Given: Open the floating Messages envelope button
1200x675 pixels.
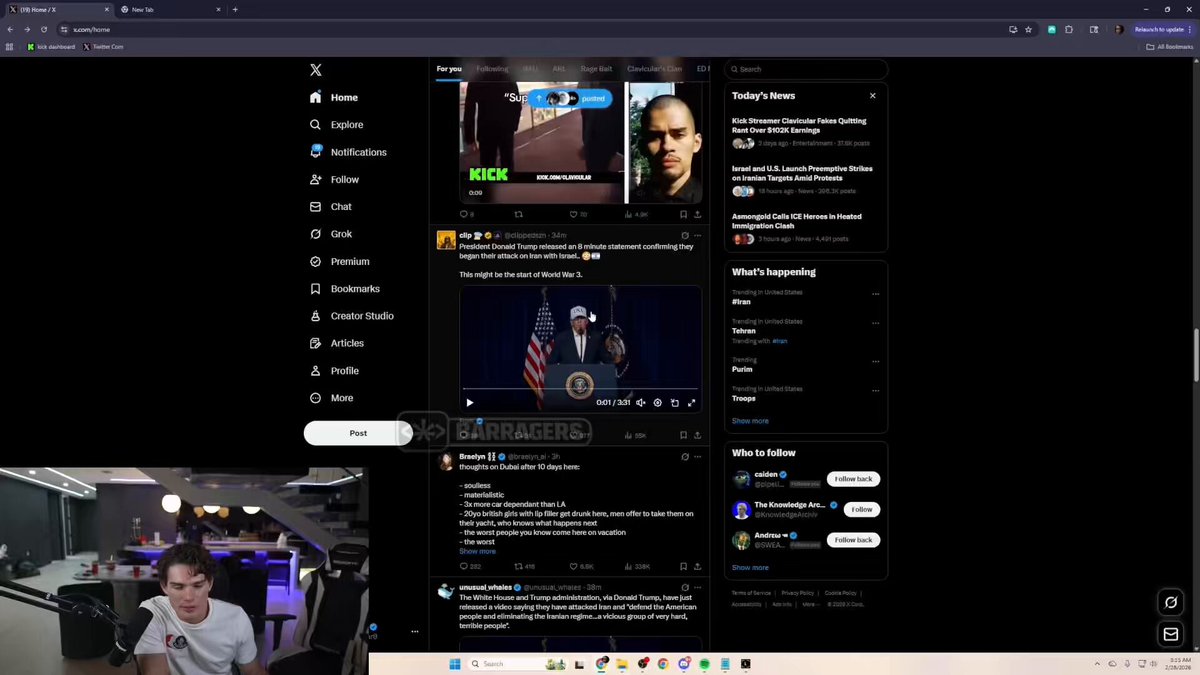Looking at the screenshot, I should pos(1170,634).
